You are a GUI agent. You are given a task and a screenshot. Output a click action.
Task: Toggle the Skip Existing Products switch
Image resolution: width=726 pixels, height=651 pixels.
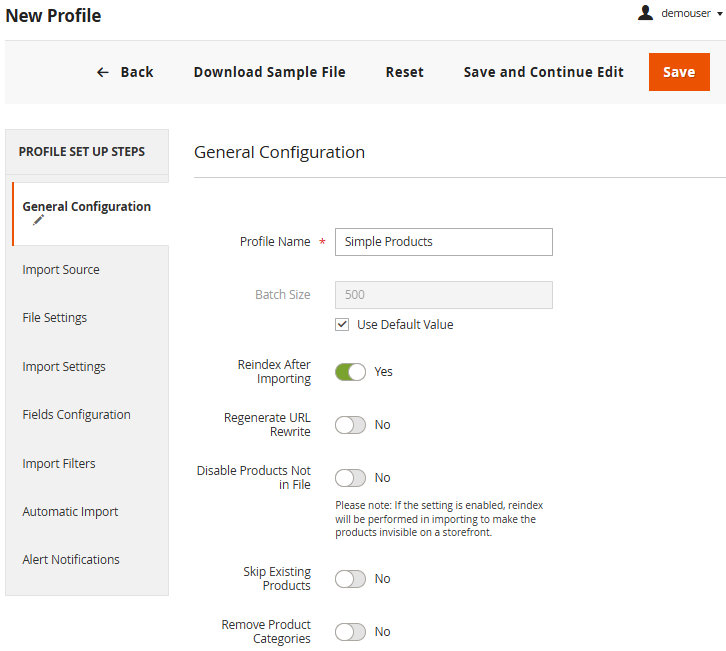click(x=350, y=579)
